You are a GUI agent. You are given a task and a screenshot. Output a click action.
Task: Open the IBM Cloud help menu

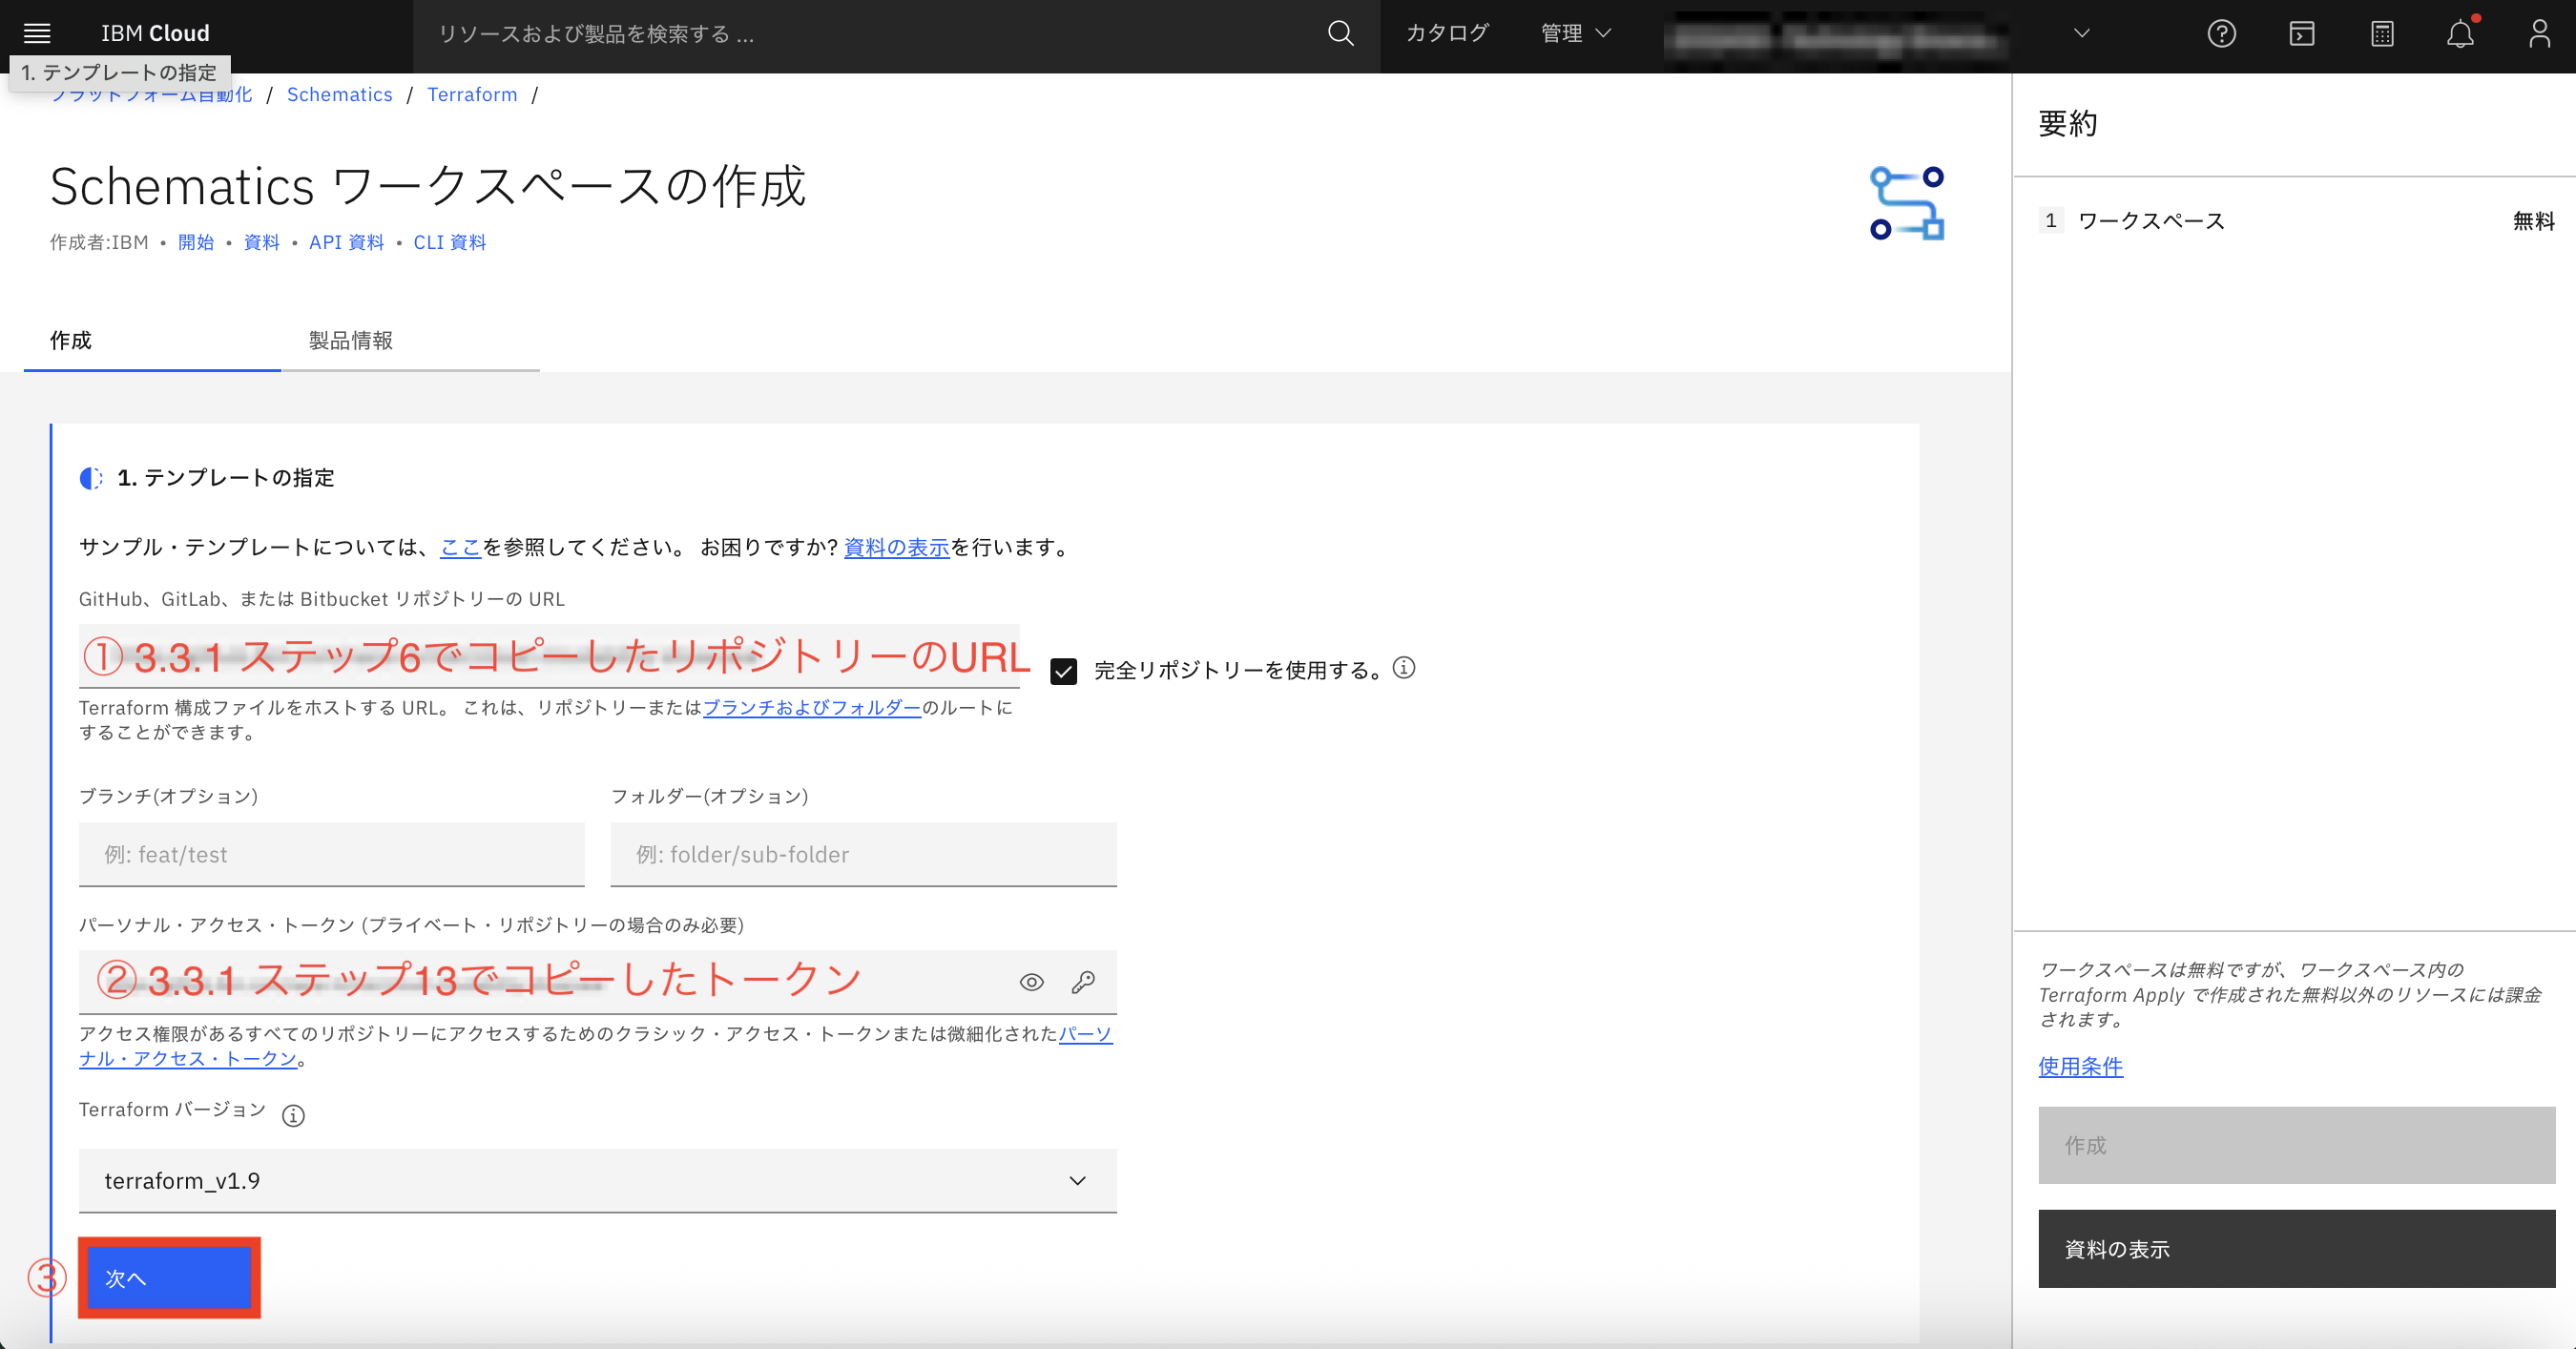tap(2222, 33)
